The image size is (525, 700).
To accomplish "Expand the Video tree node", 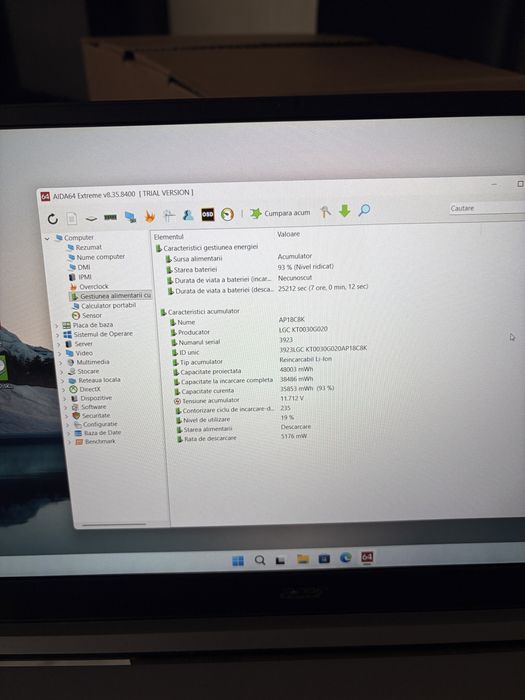I will [x=61, y=354].
